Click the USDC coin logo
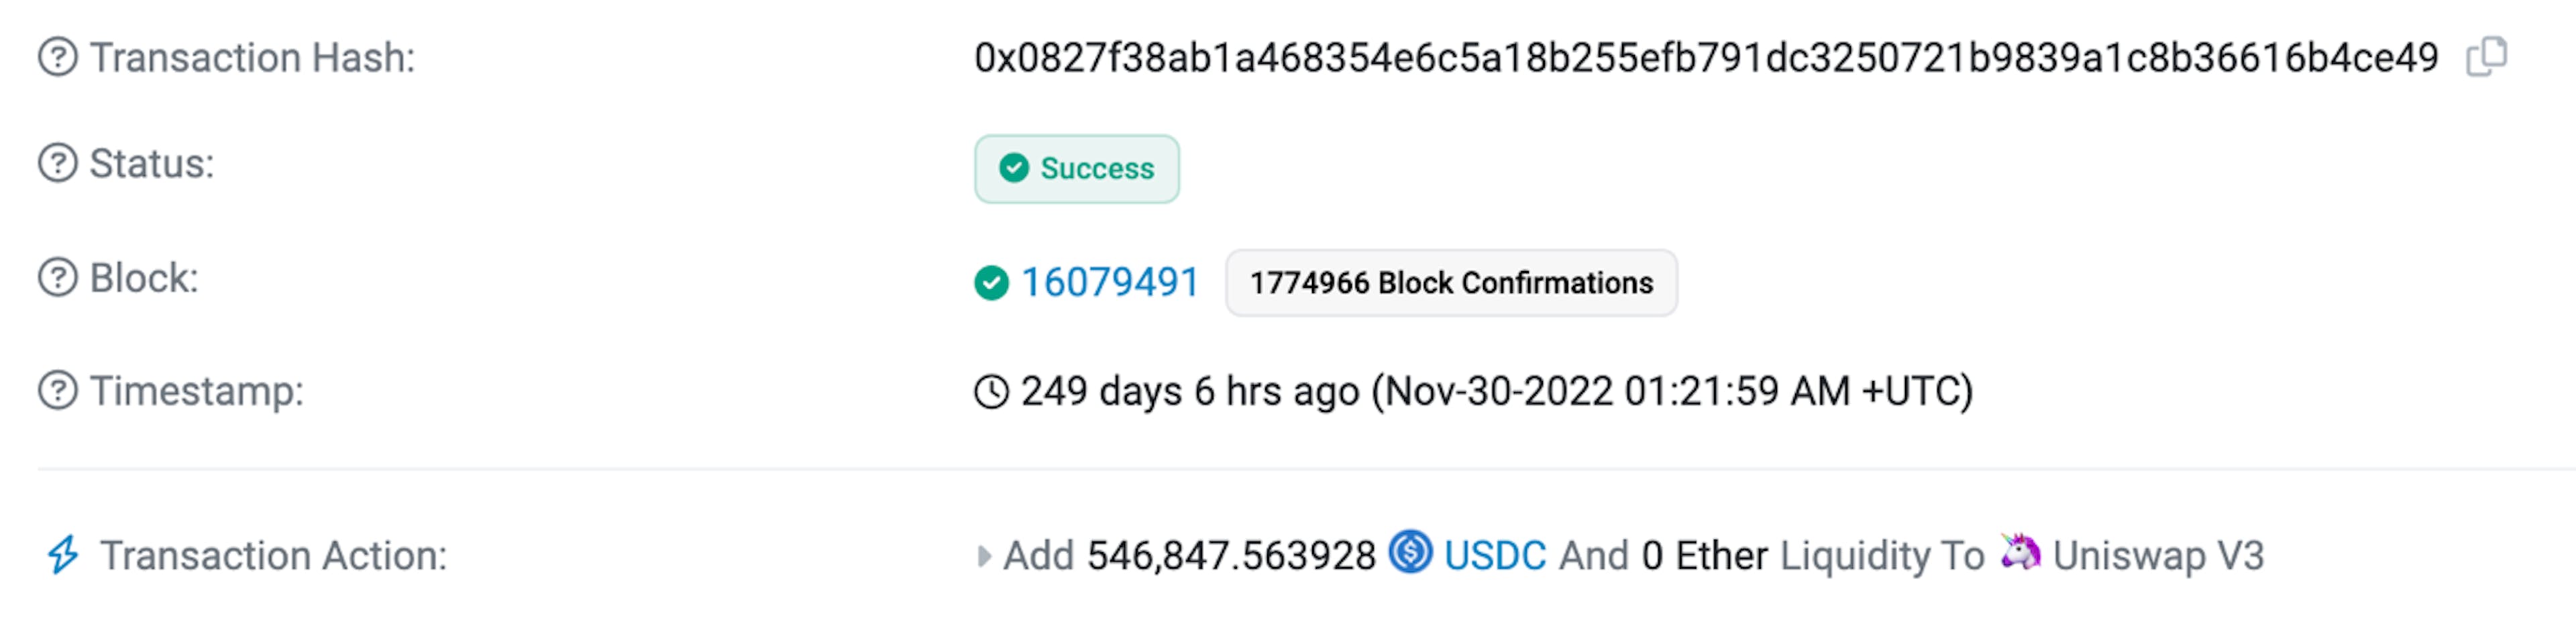 1410,552
